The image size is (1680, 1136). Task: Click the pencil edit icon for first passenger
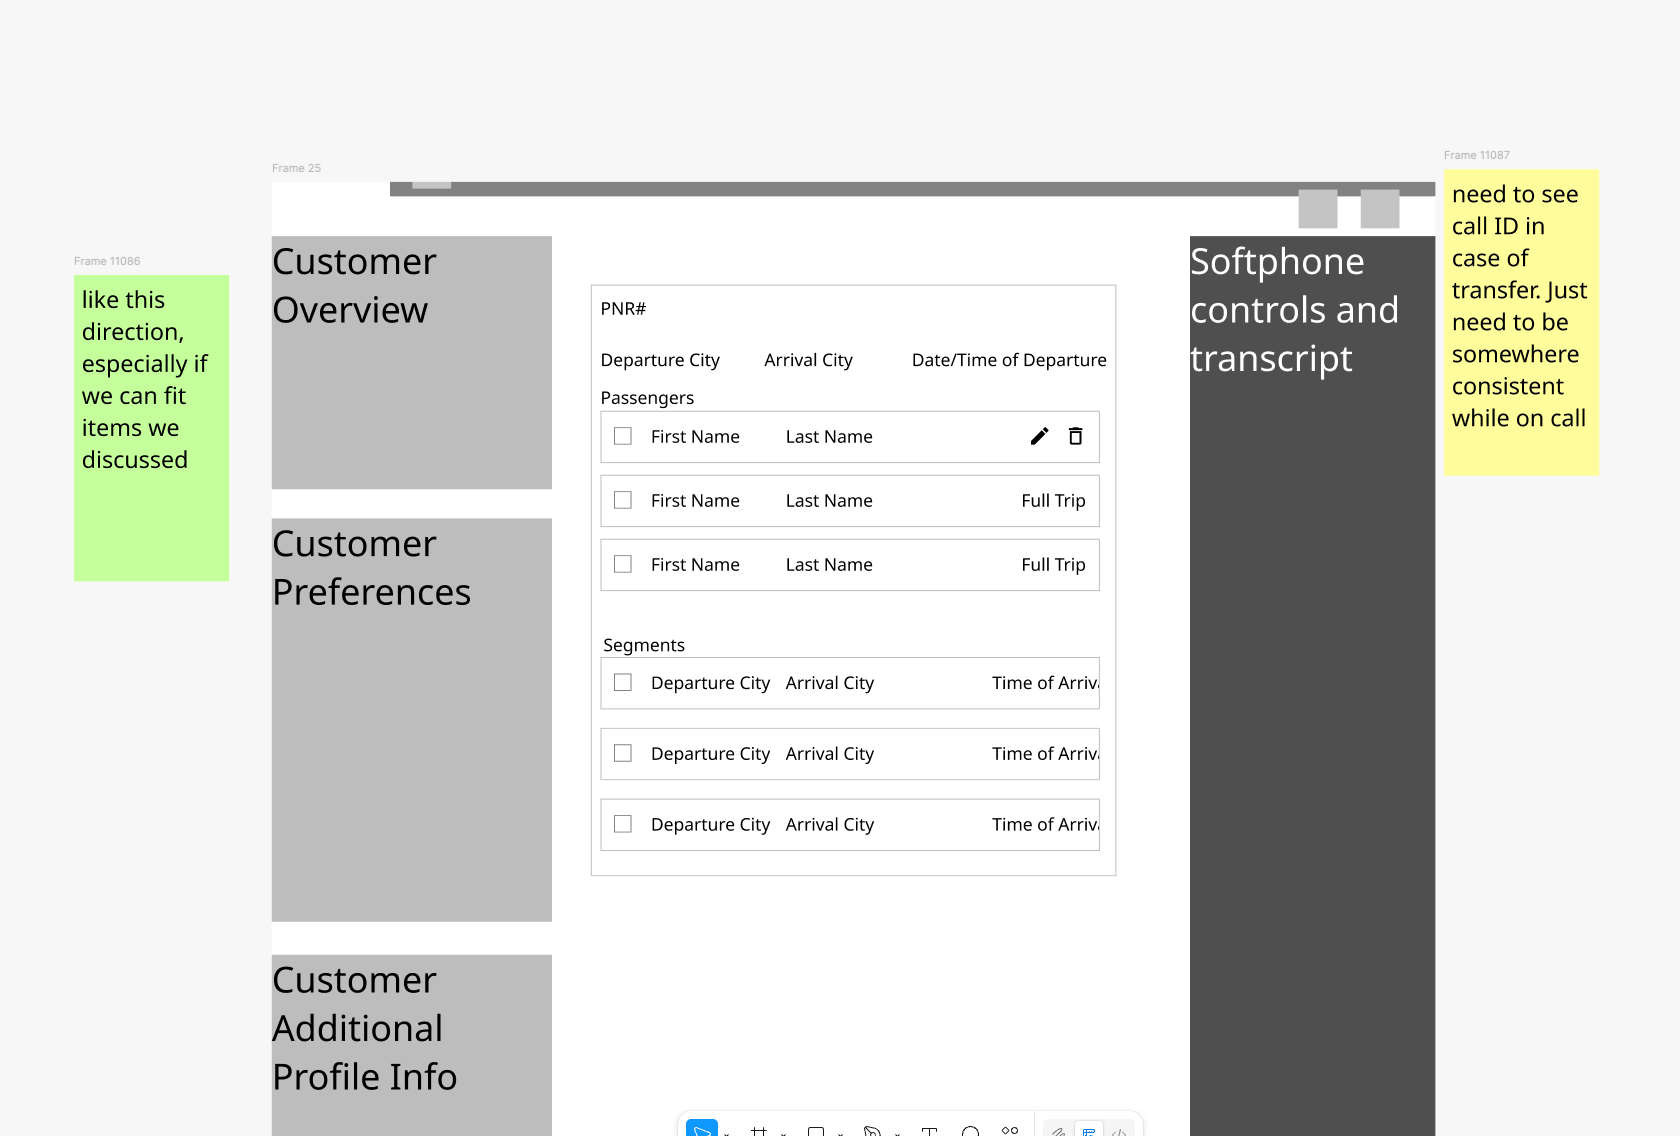pos(1039,436)
